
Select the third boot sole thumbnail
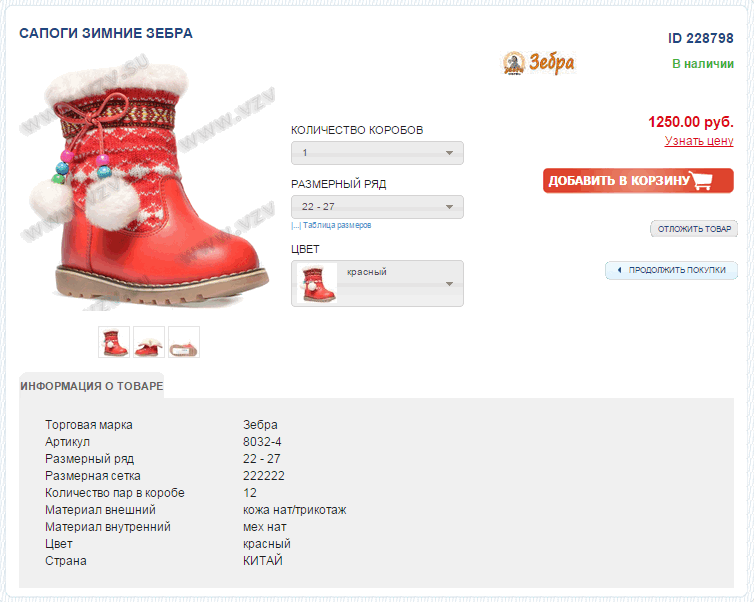coord(184,342)
